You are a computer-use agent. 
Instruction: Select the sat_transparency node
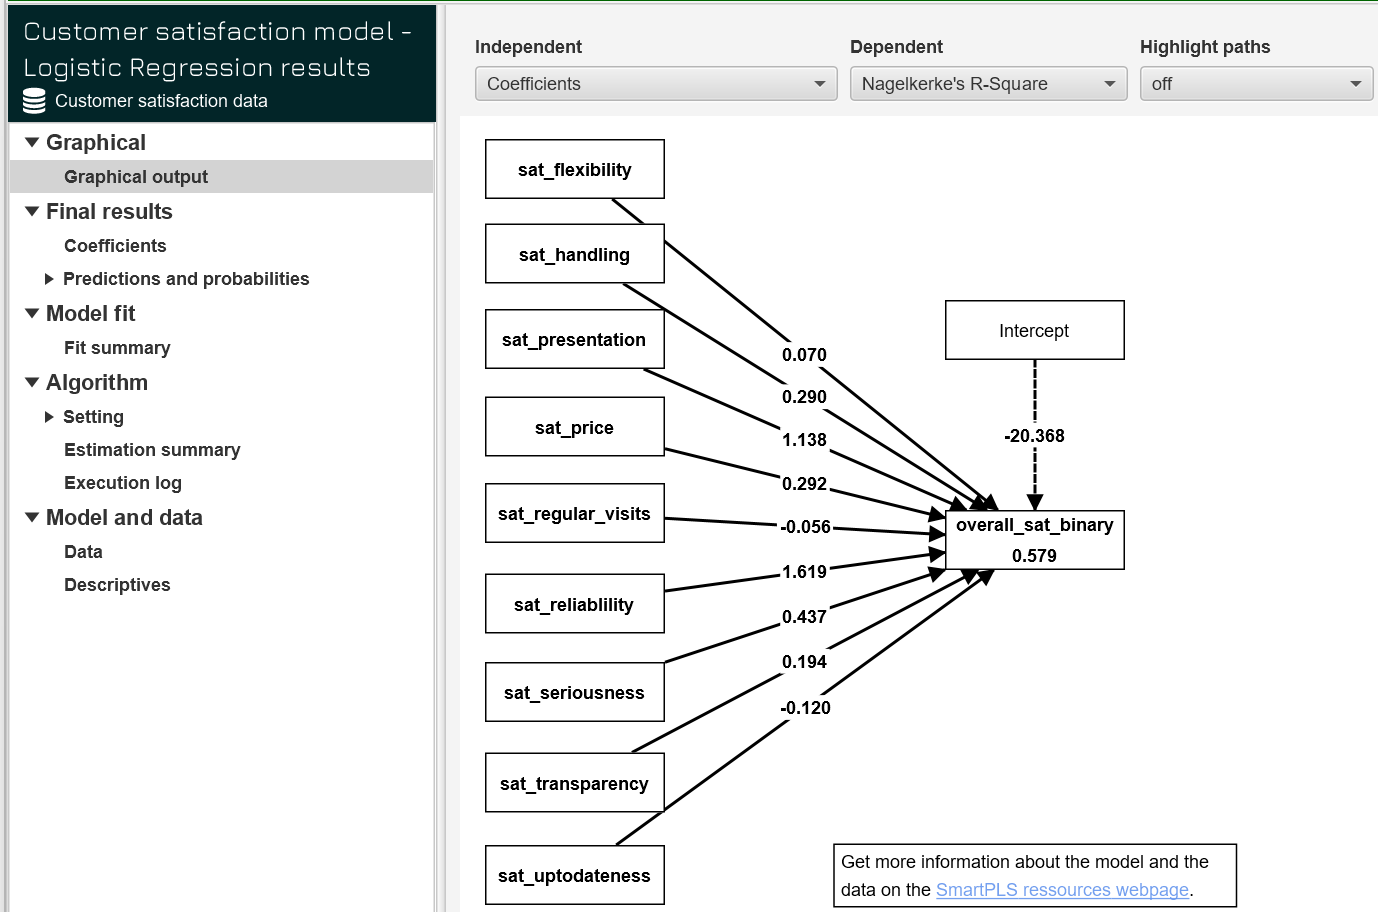pyautogui.click(x=575, y=783)
